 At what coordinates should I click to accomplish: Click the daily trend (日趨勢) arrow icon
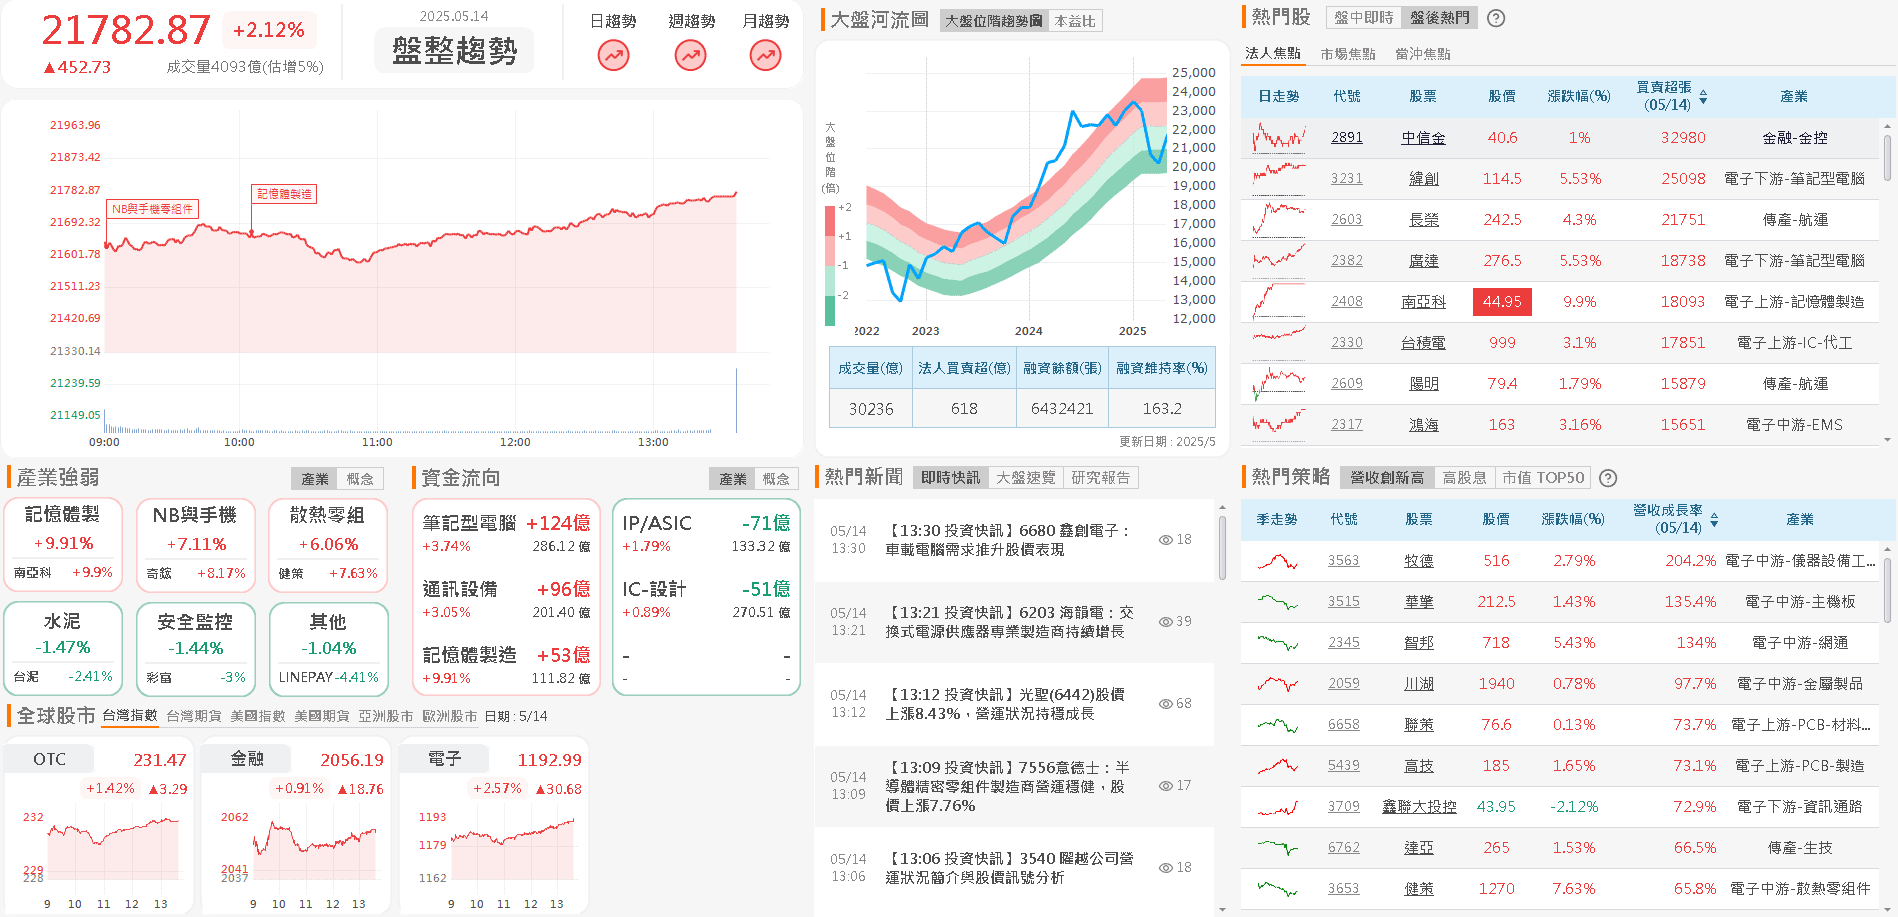point(613,56)
